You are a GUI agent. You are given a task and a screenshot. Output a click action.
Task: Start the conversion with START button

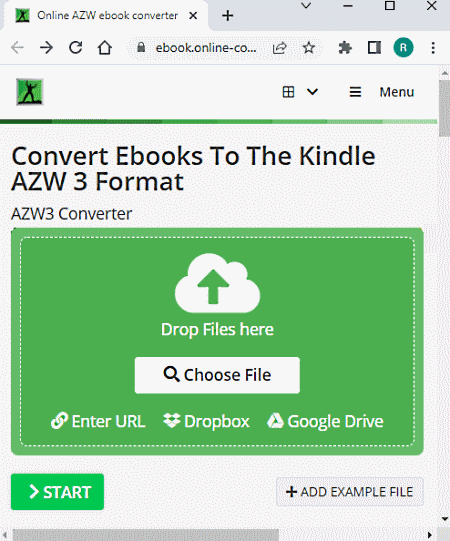(57, 492)
